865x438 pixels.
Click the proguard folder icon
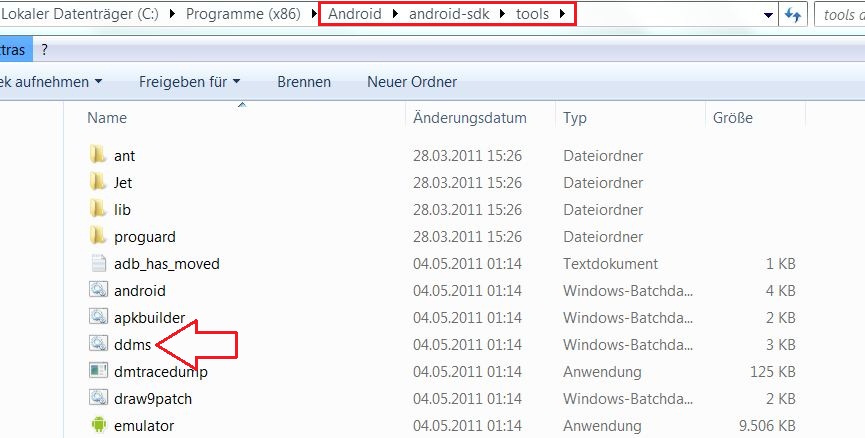(98, 236)
